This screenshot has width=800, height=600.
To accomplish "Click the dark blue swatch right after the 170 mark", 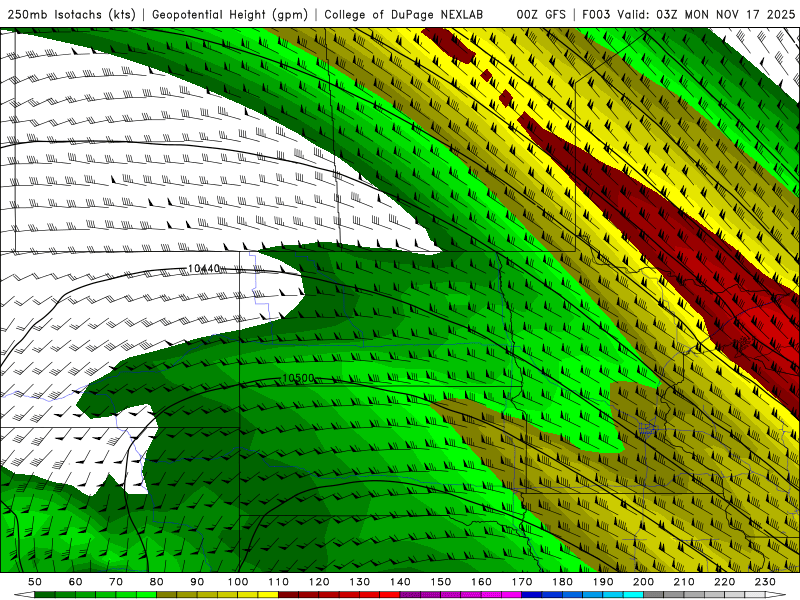I will pos(532,595).
